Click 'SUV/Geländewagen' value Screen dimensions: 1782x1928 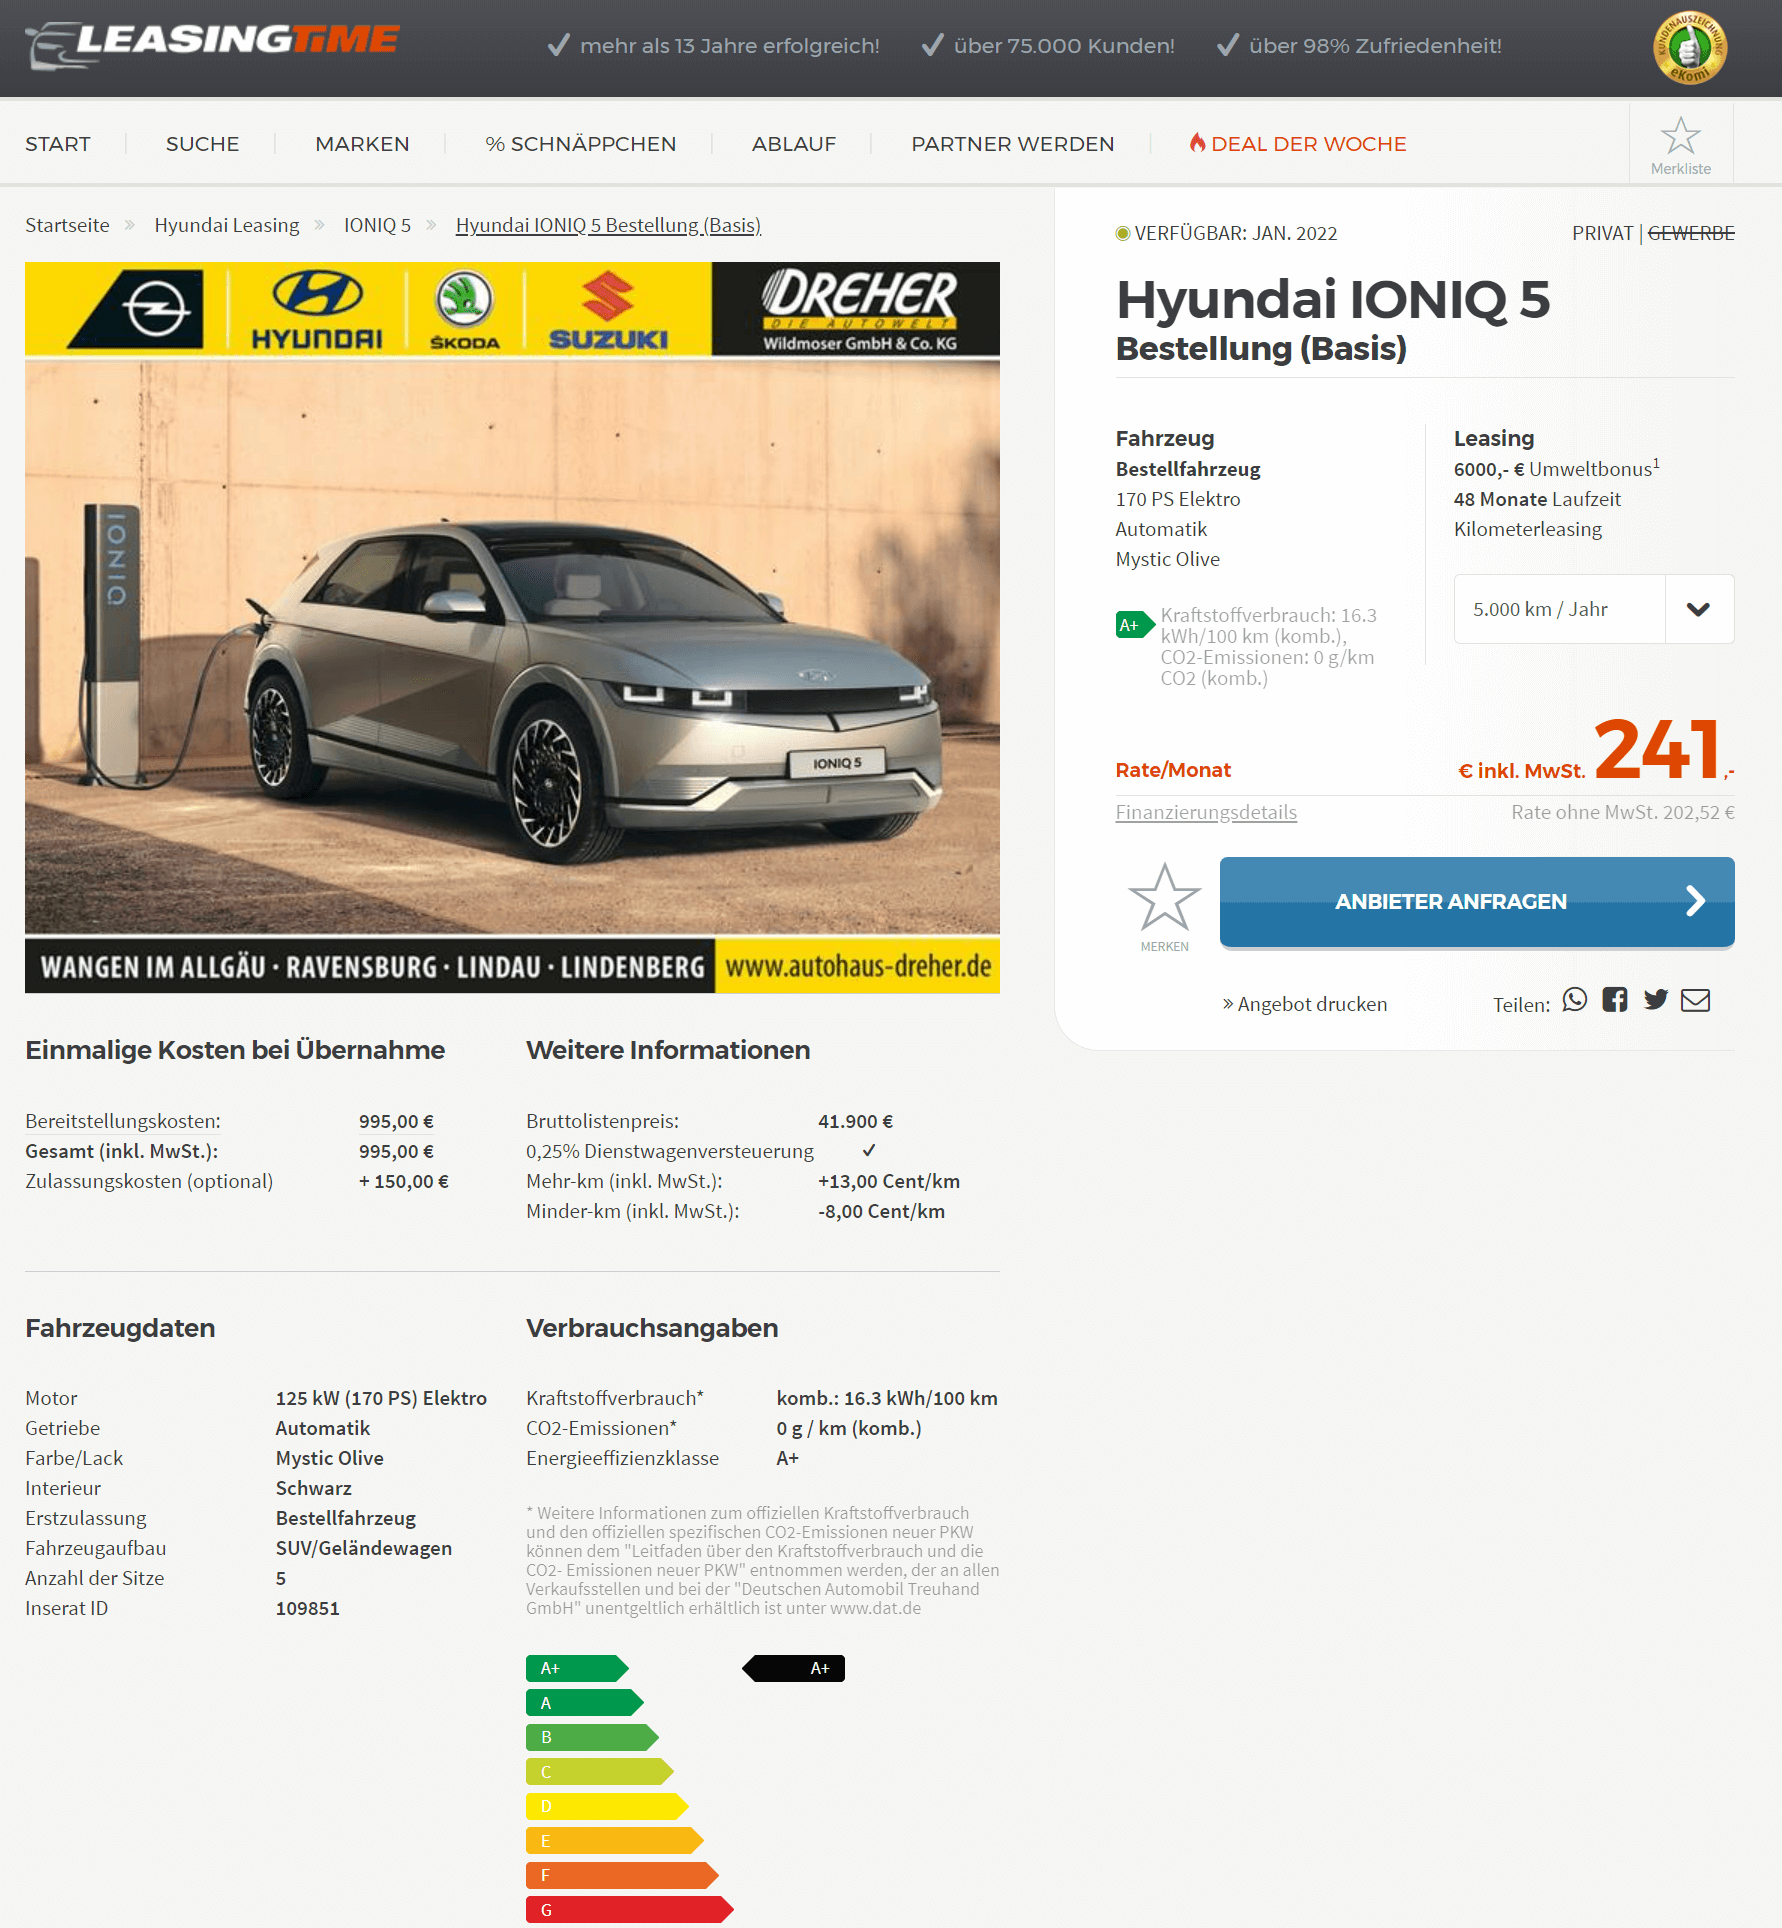click(x=364, y=1548)
